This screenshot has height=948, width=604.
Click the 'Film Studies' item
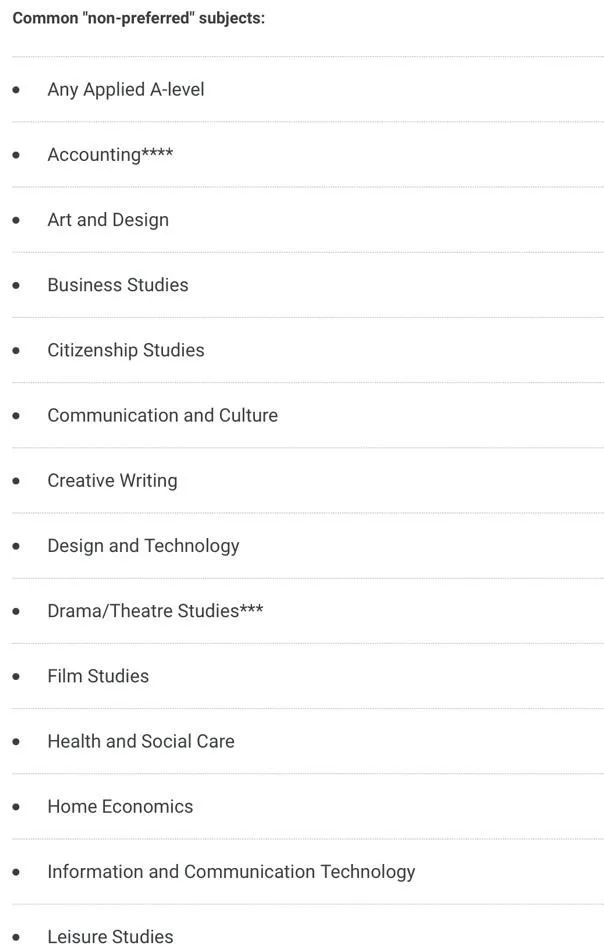98,676
